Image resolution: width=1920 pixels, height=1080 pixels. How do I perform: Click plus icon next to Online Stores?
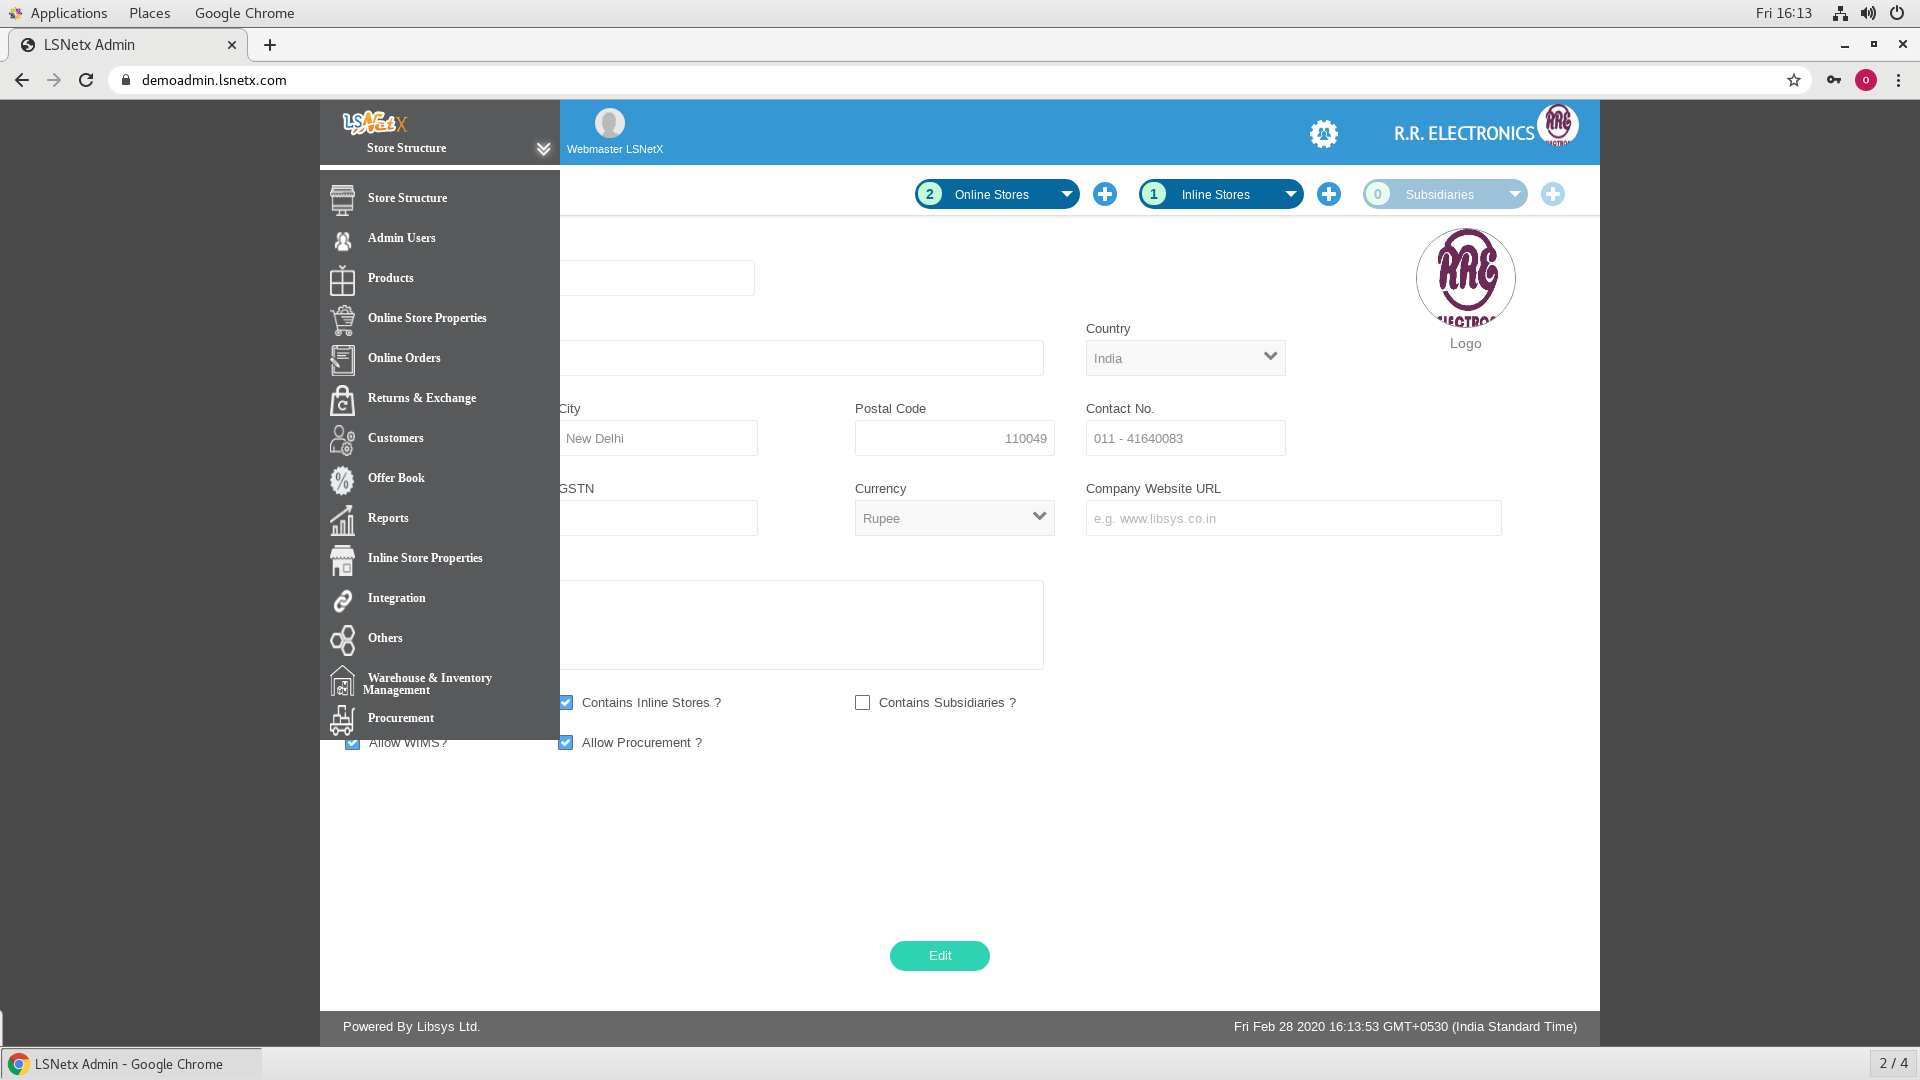pyautogui.click(x=1104, y=195)
